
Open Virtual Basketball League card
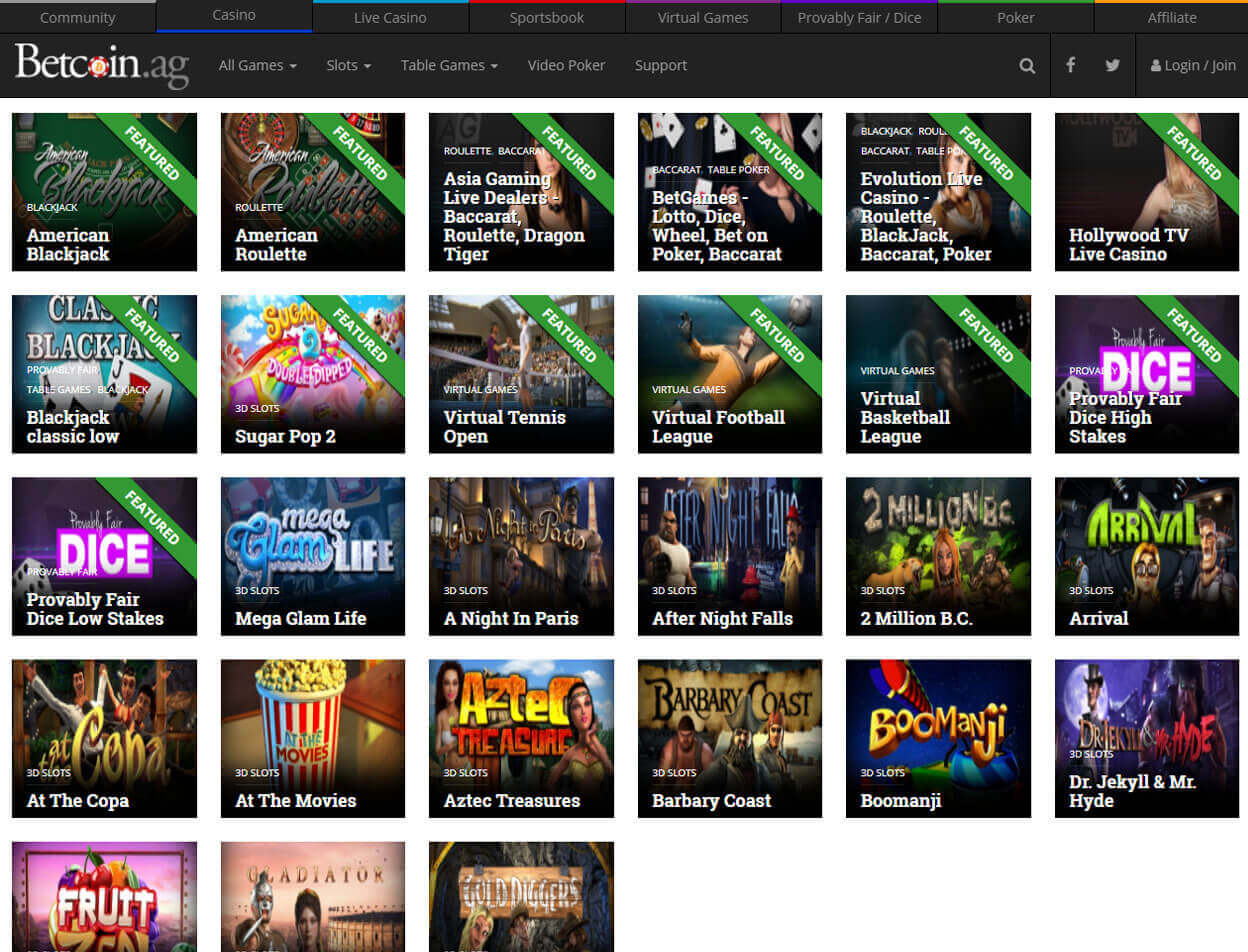[938, 374]
